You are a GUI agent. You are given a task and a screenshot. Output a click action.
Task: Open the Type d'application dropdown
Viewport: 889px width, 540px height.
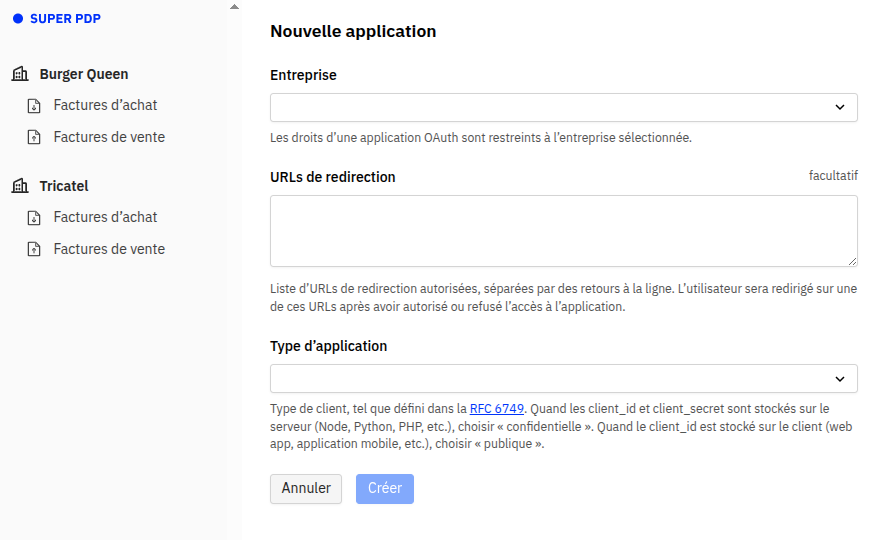click(x=564, y=378)
